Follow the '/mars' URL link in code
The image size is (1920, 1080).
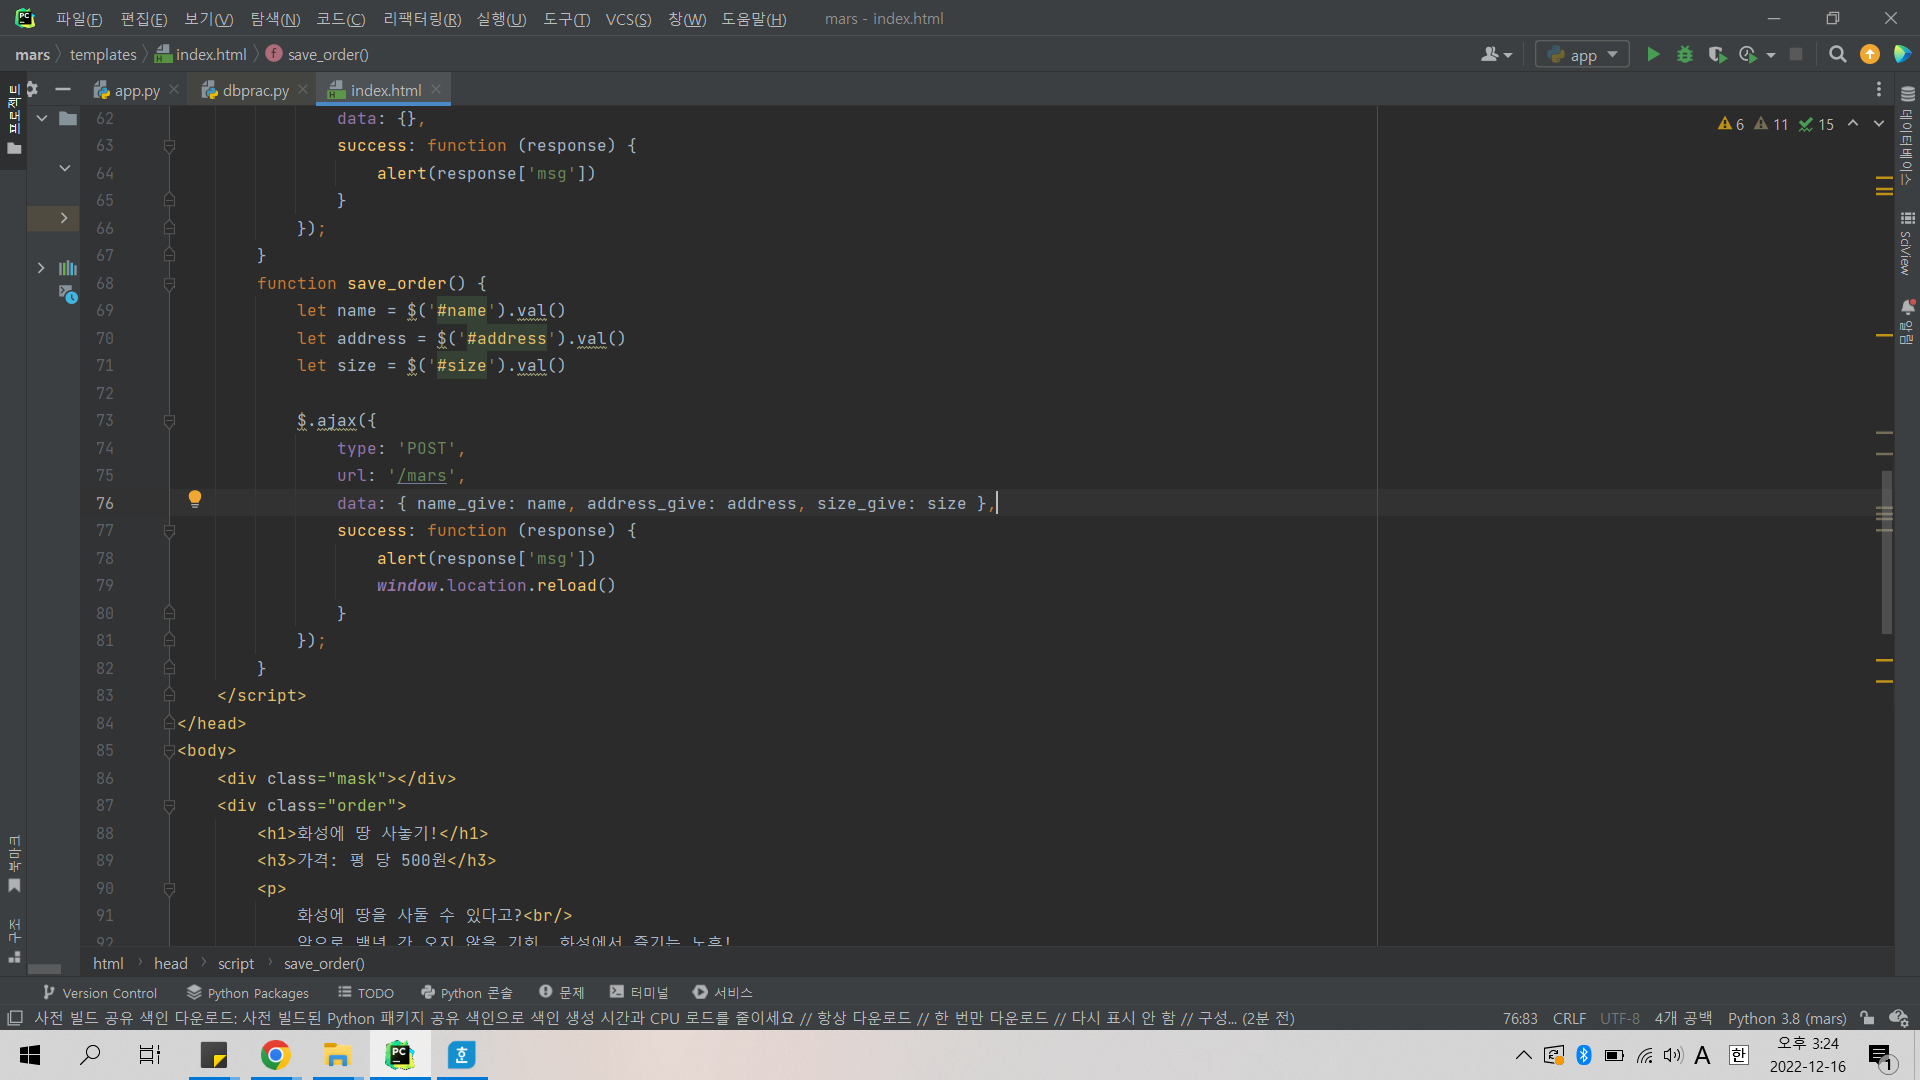(422, 476)
